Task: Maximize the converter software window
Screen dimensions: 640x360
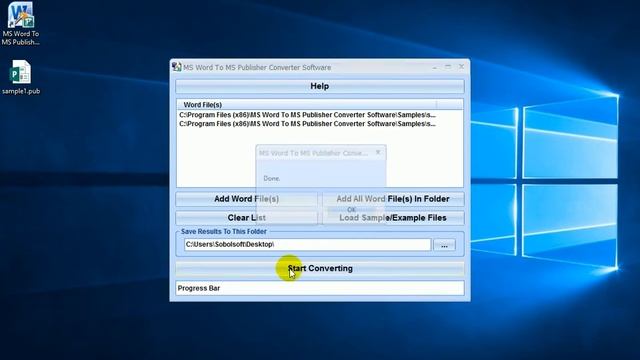Action: [x=448, y=67]
